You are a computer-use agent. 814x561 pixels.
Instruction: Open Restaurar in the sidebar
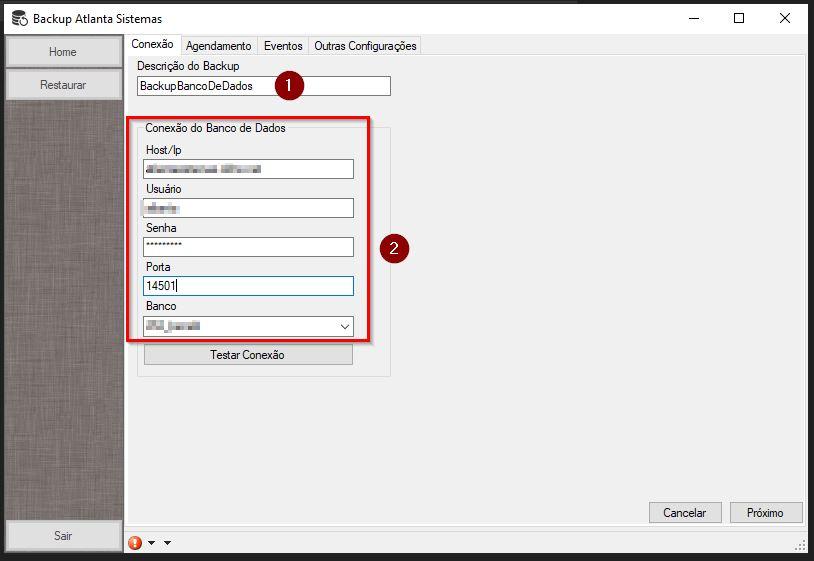coord(63,85)
